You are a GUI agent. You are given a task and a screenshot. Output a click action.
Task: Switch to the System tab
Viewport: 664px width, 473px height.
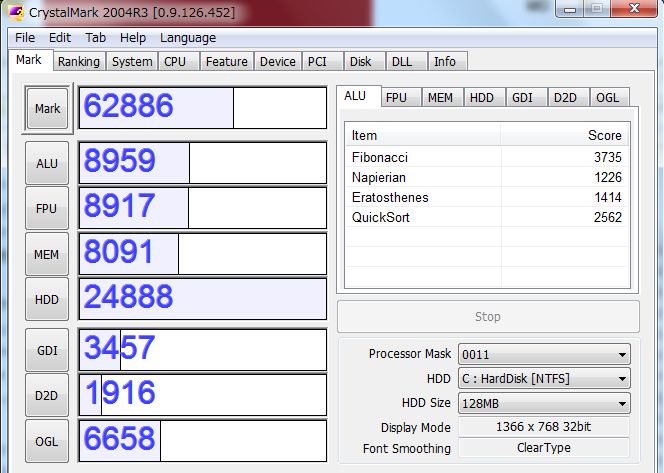[132, 61]
